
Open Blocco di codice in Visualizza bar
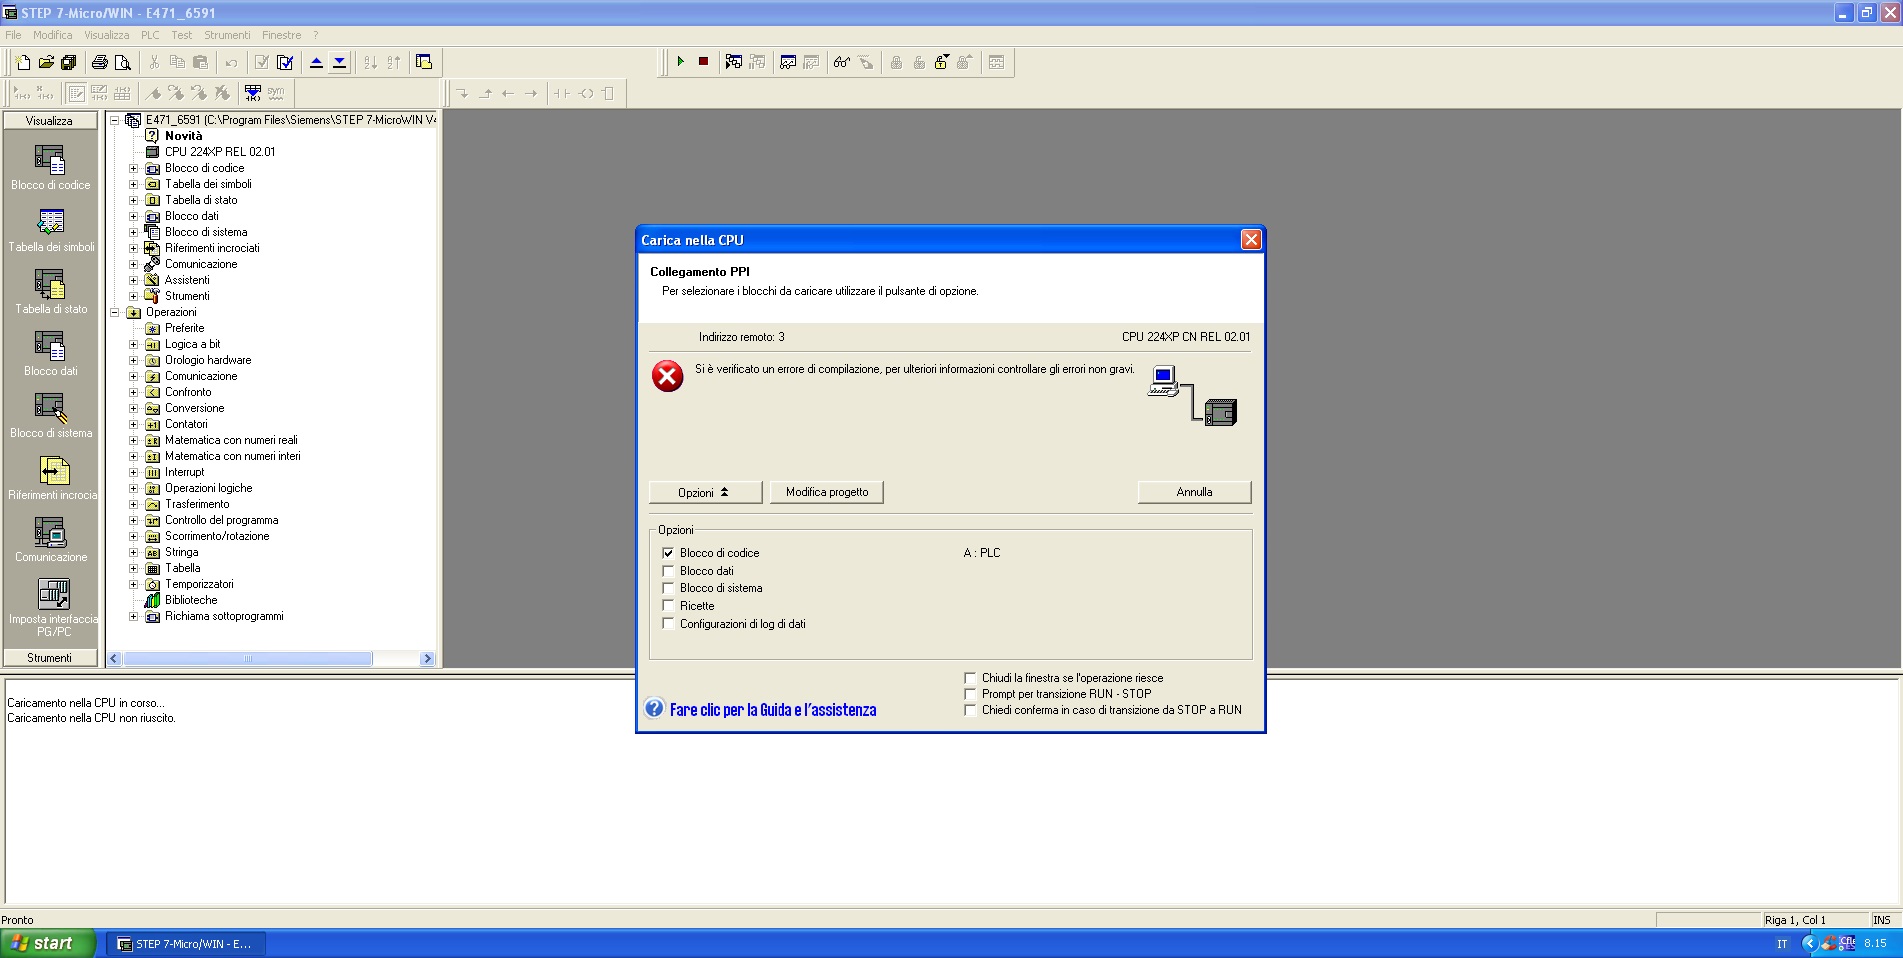50,167
